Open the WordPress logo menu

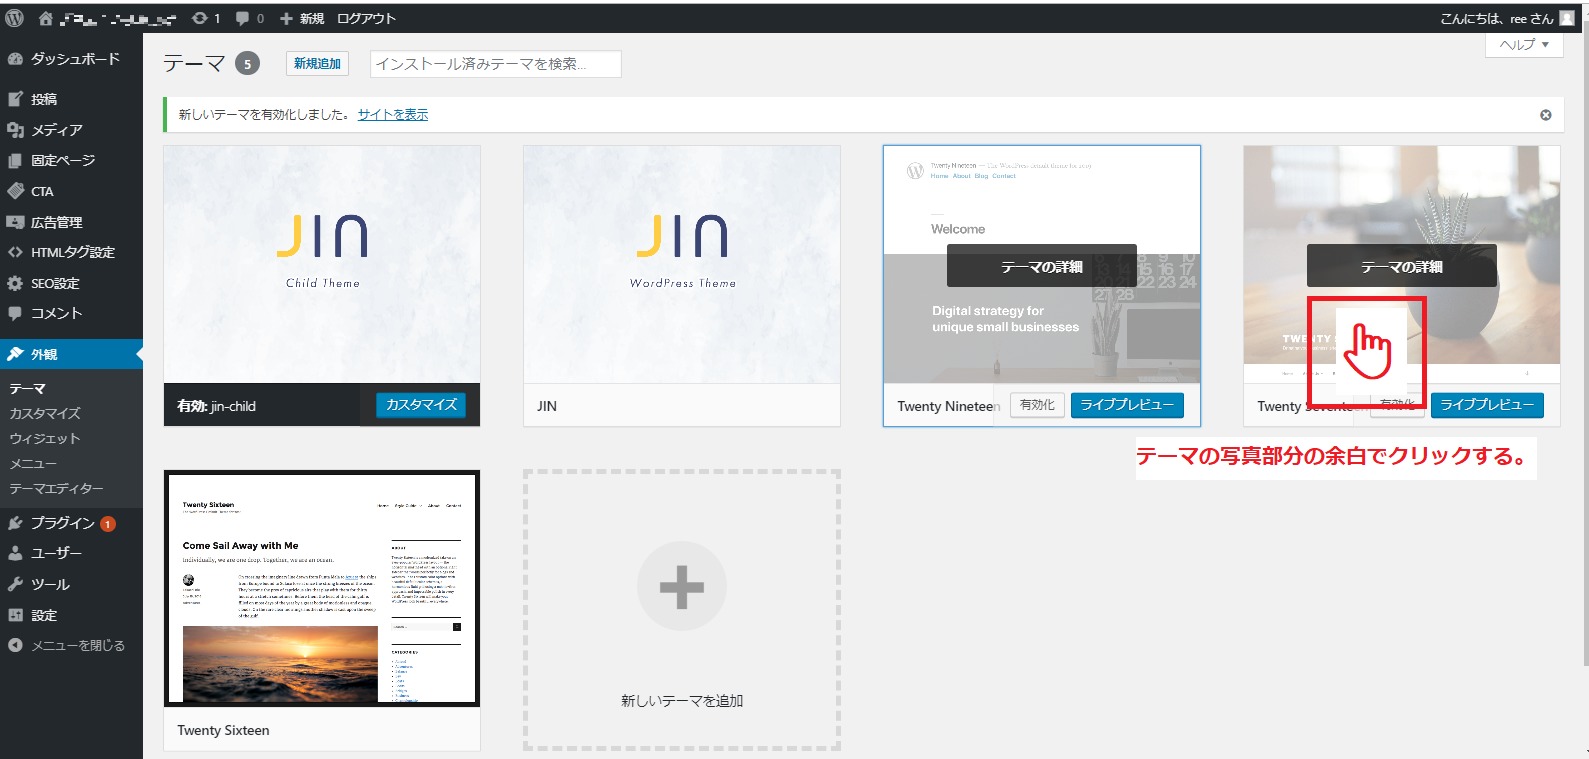[14, 18]
